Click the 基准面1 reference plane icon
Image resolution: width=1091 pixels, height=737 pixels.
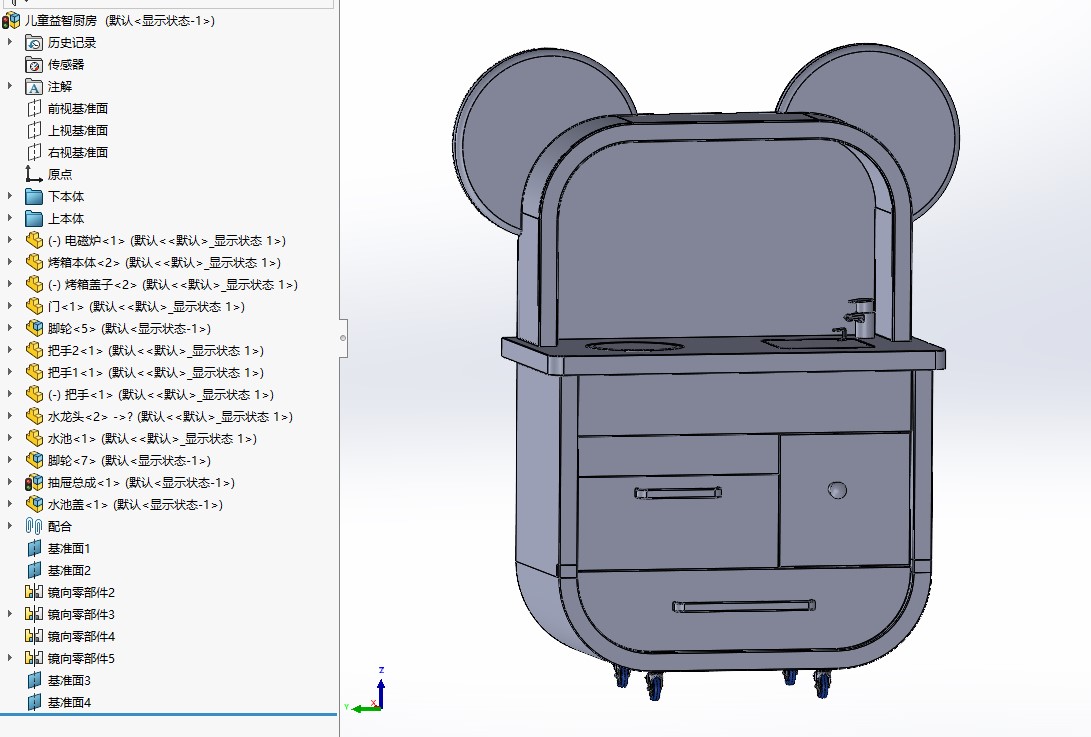[34, 548]
